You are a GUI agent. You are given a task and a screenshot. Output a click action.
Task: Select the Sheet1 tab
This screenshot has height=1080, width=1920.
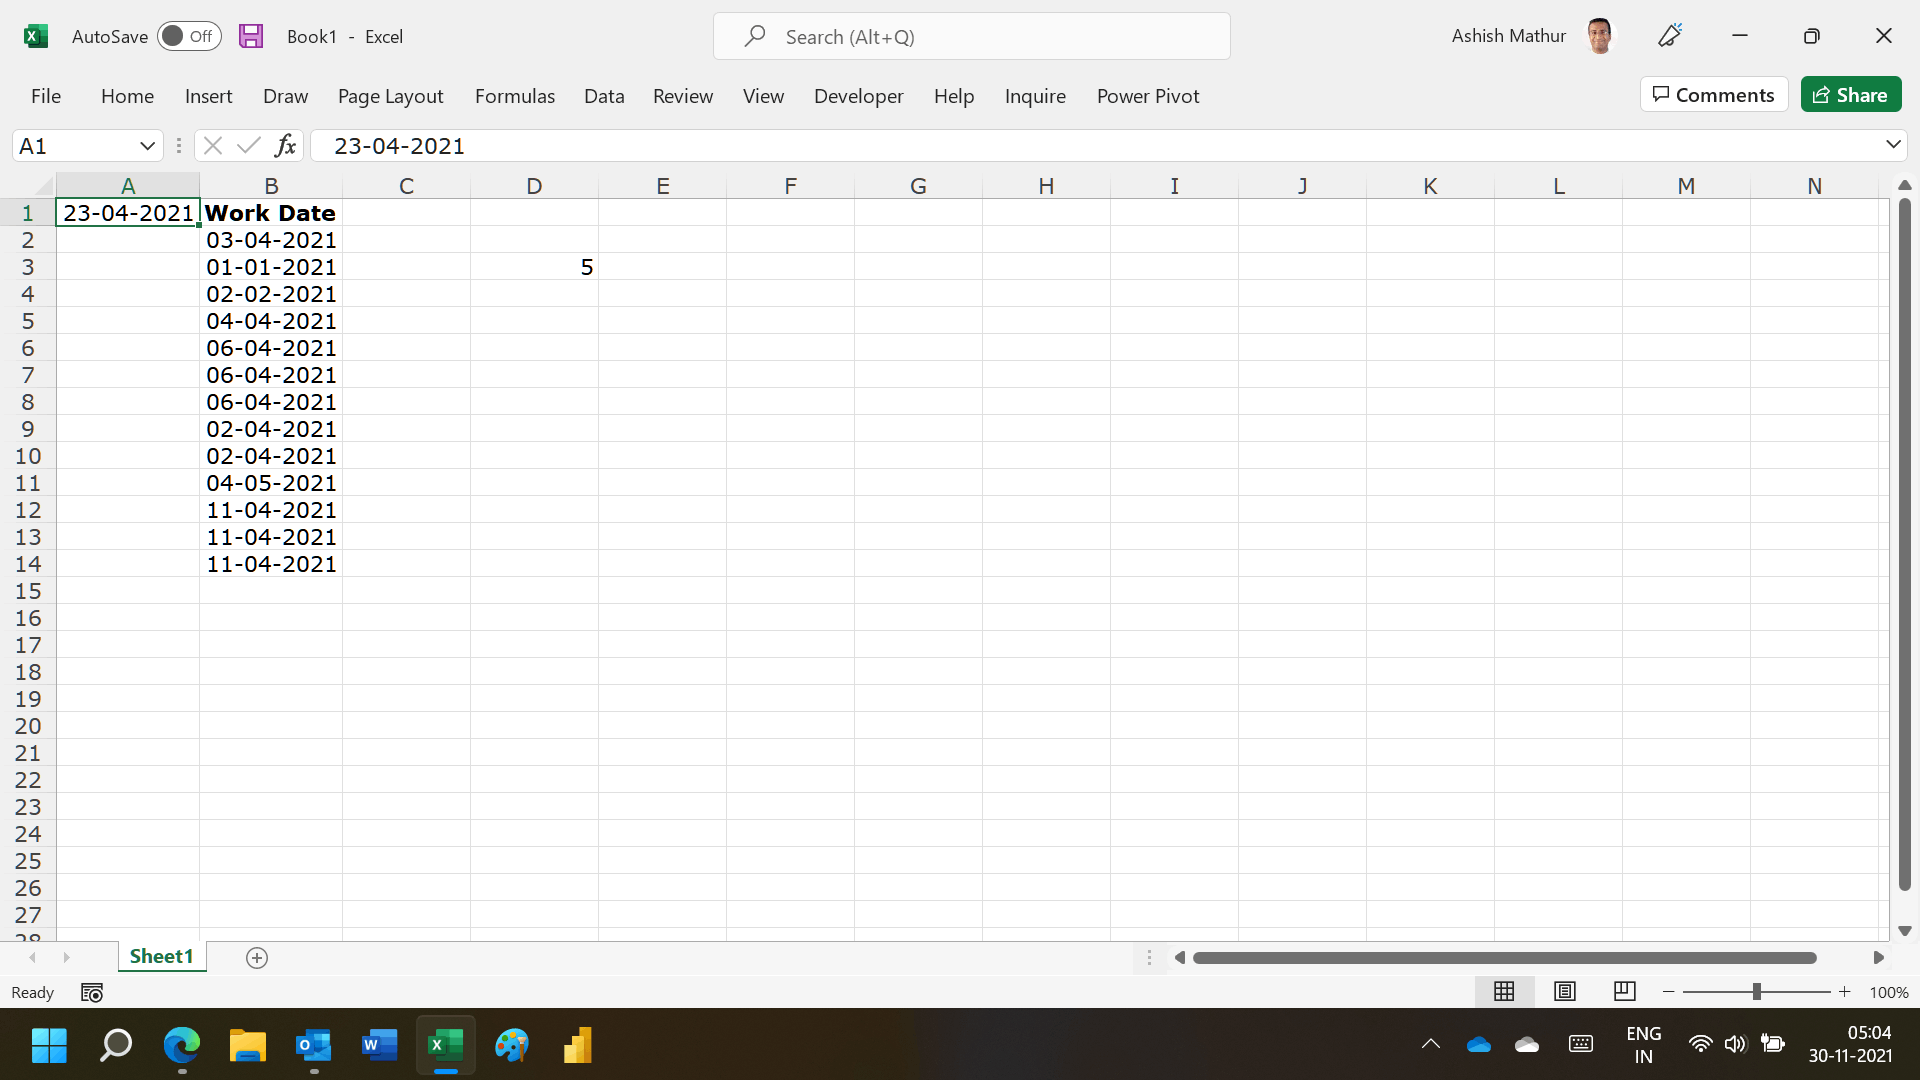tap(161, 957)
